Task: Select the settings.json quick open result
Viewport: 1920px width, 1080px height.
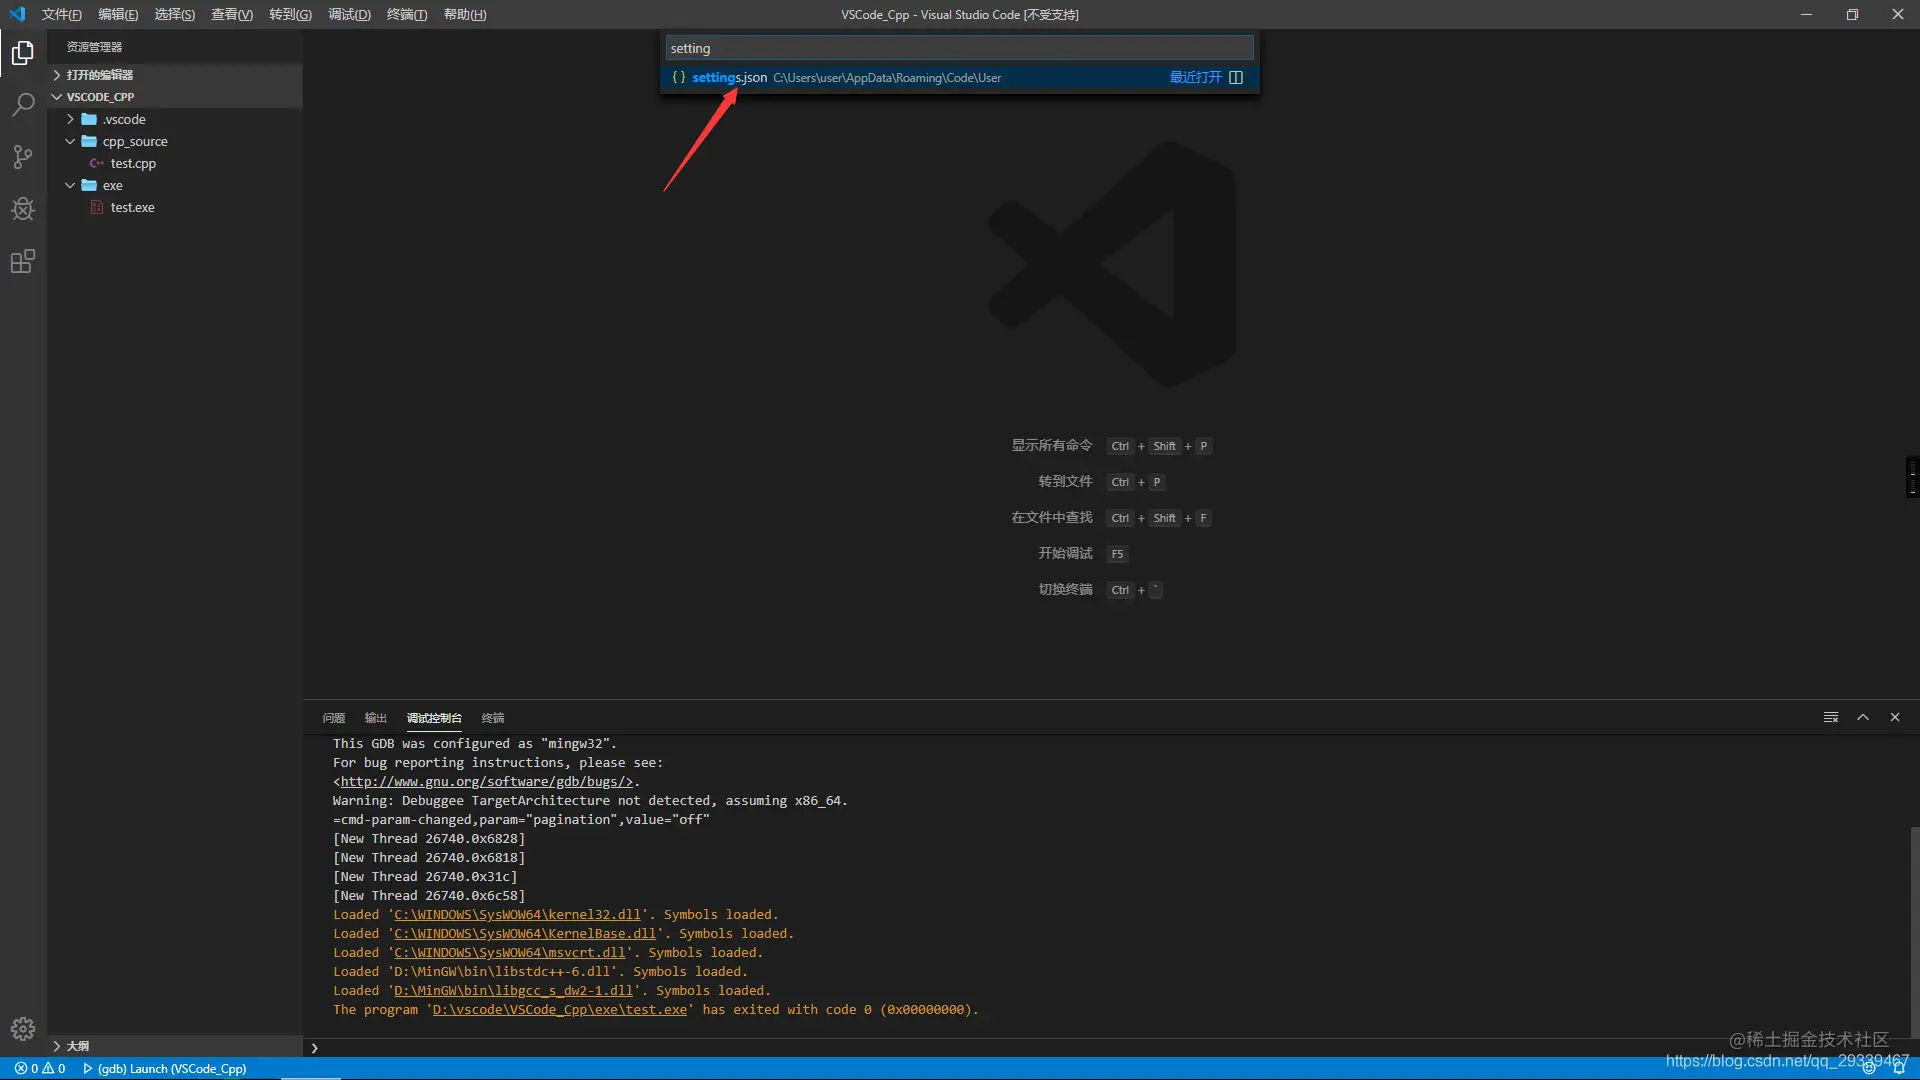Action: (959, 78)
